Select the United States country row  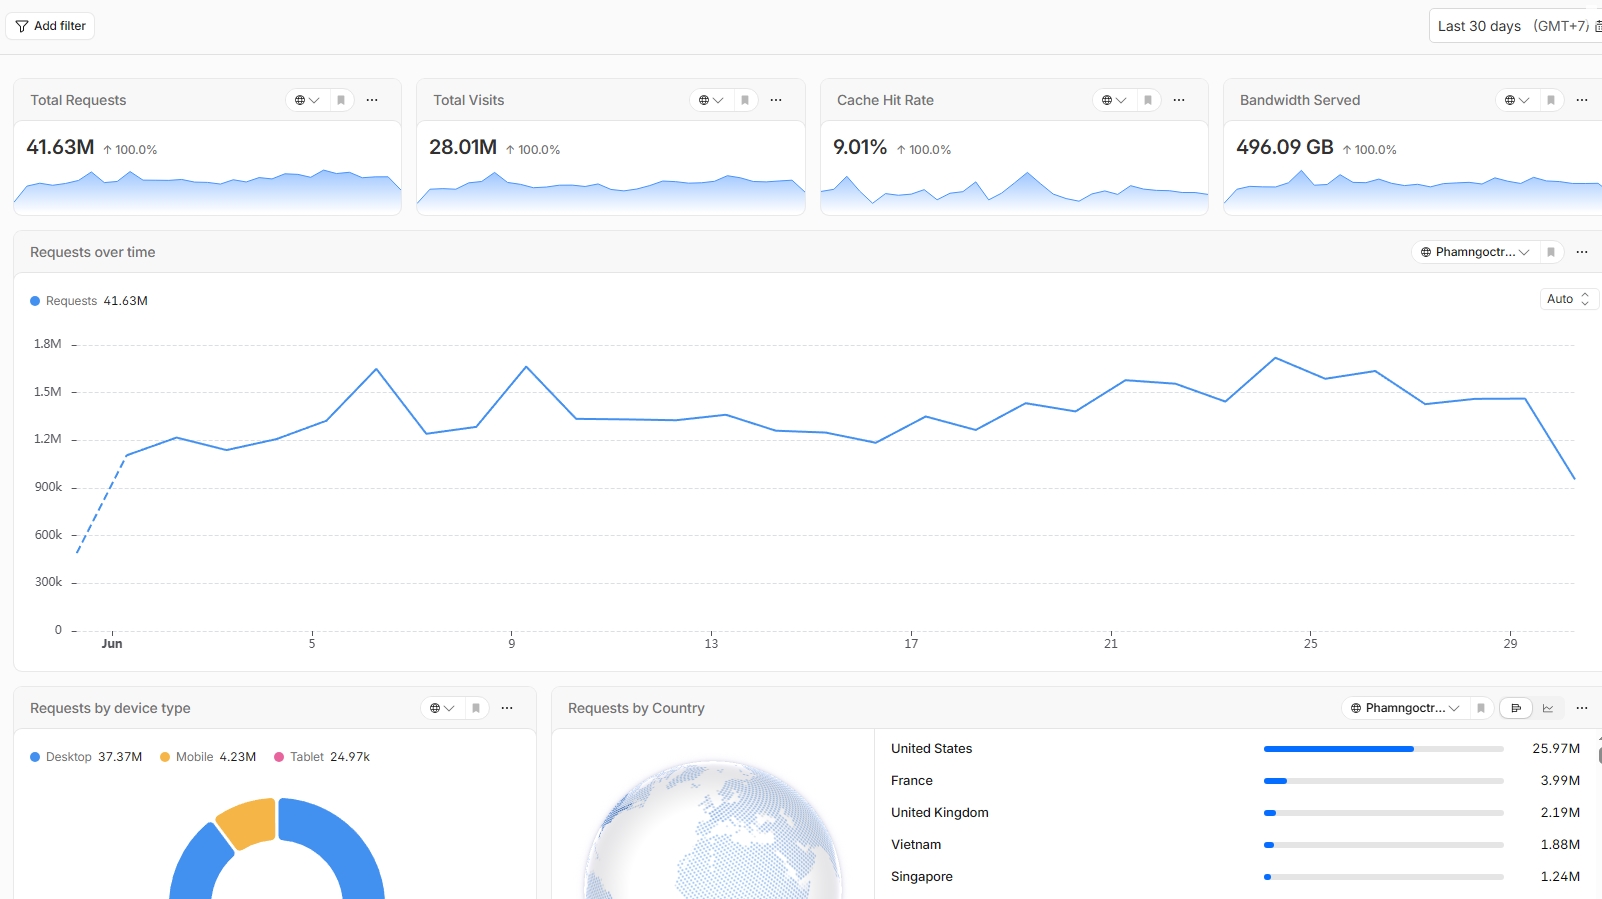coord(1235,748)
